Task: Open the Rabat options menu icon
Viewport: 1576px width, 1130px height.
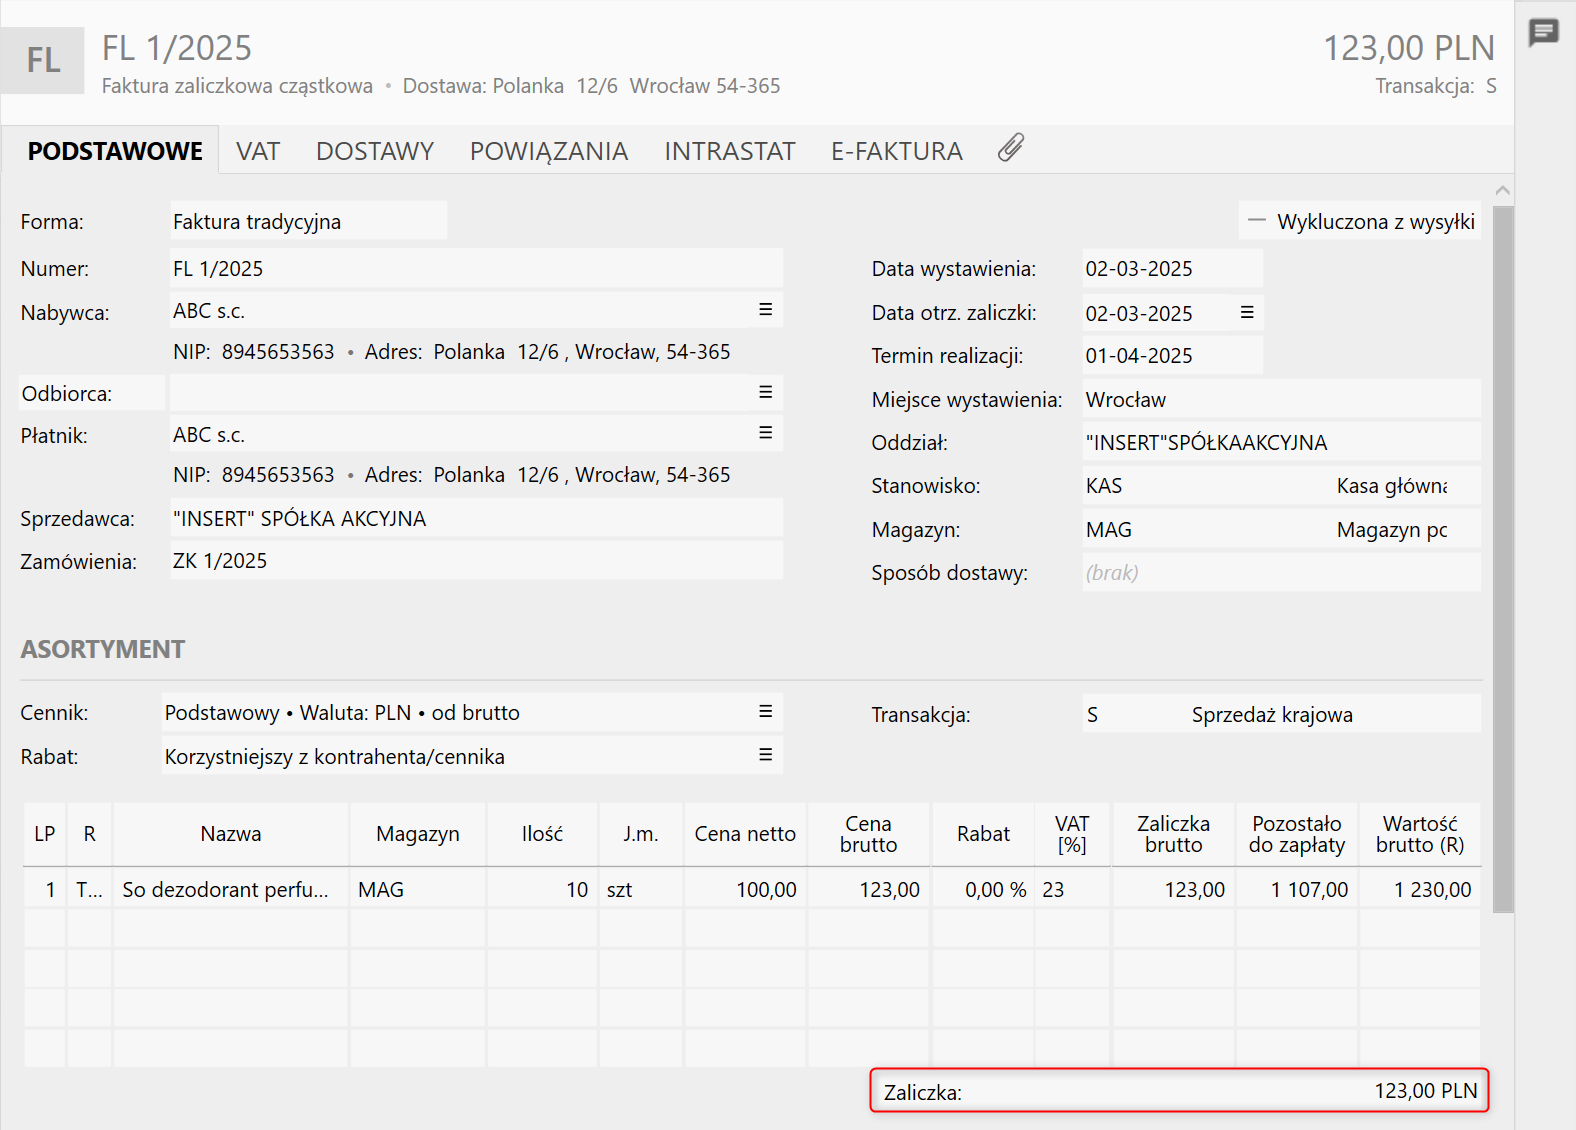Action: tap(765, 755)
